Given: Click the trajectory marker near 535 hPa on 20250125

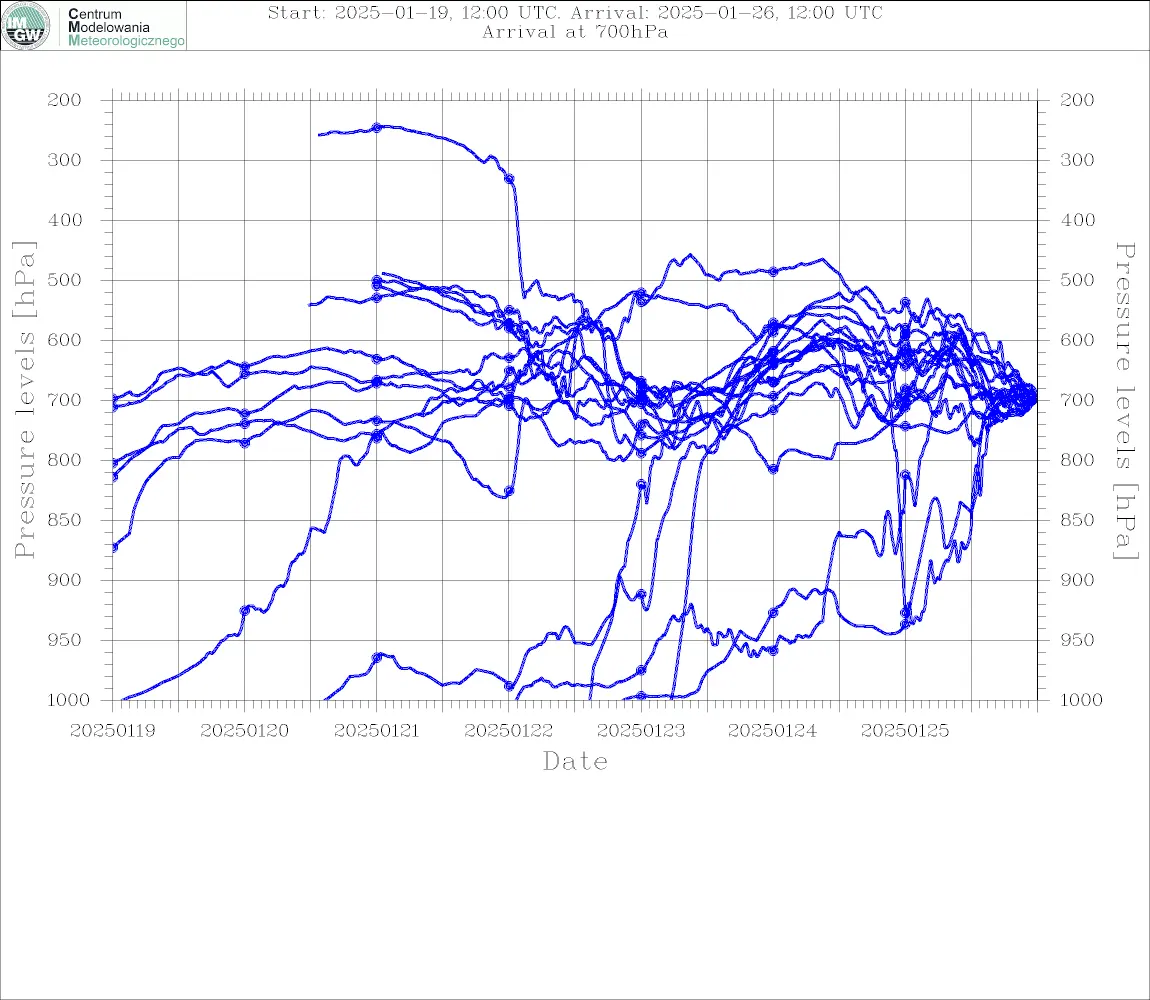Looking at the screenshot, I should 905,302.
